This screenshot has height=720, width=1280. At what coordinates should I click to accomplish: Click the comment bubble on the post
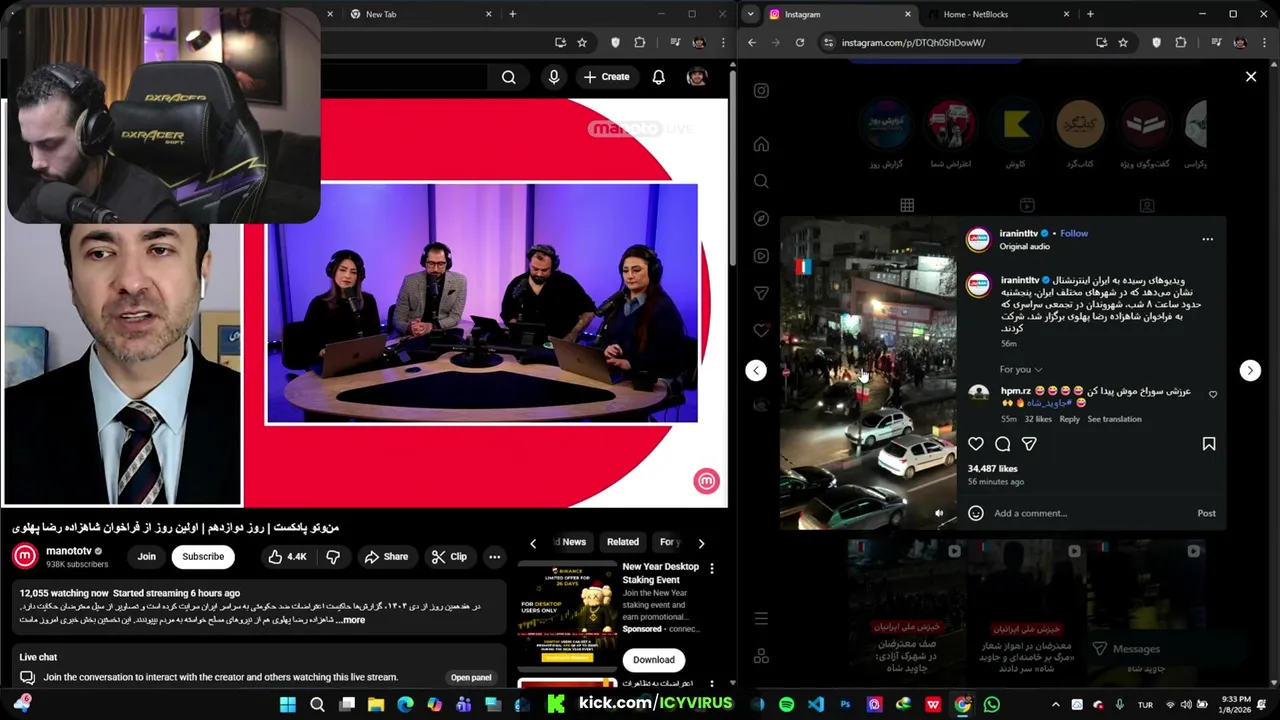1002,444
